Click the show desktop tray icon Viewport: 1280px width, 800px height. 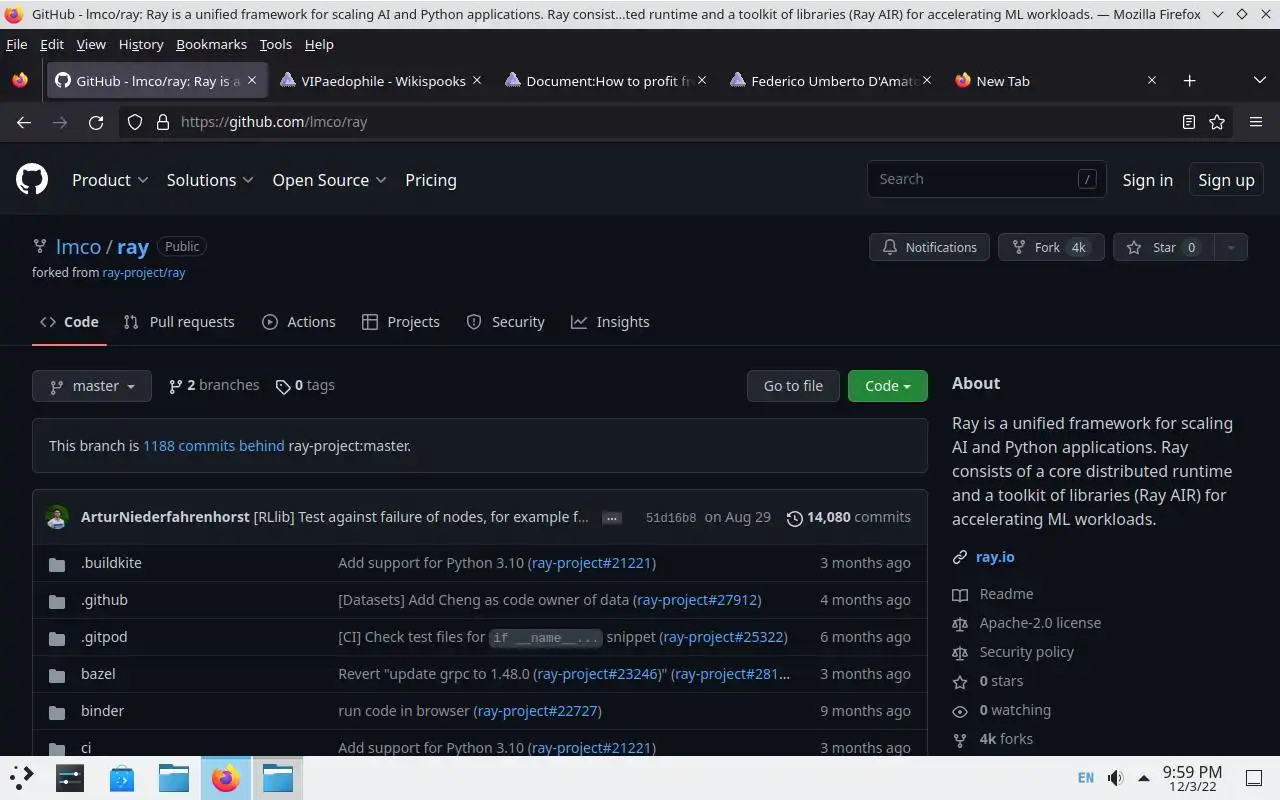click(1253, 777)
